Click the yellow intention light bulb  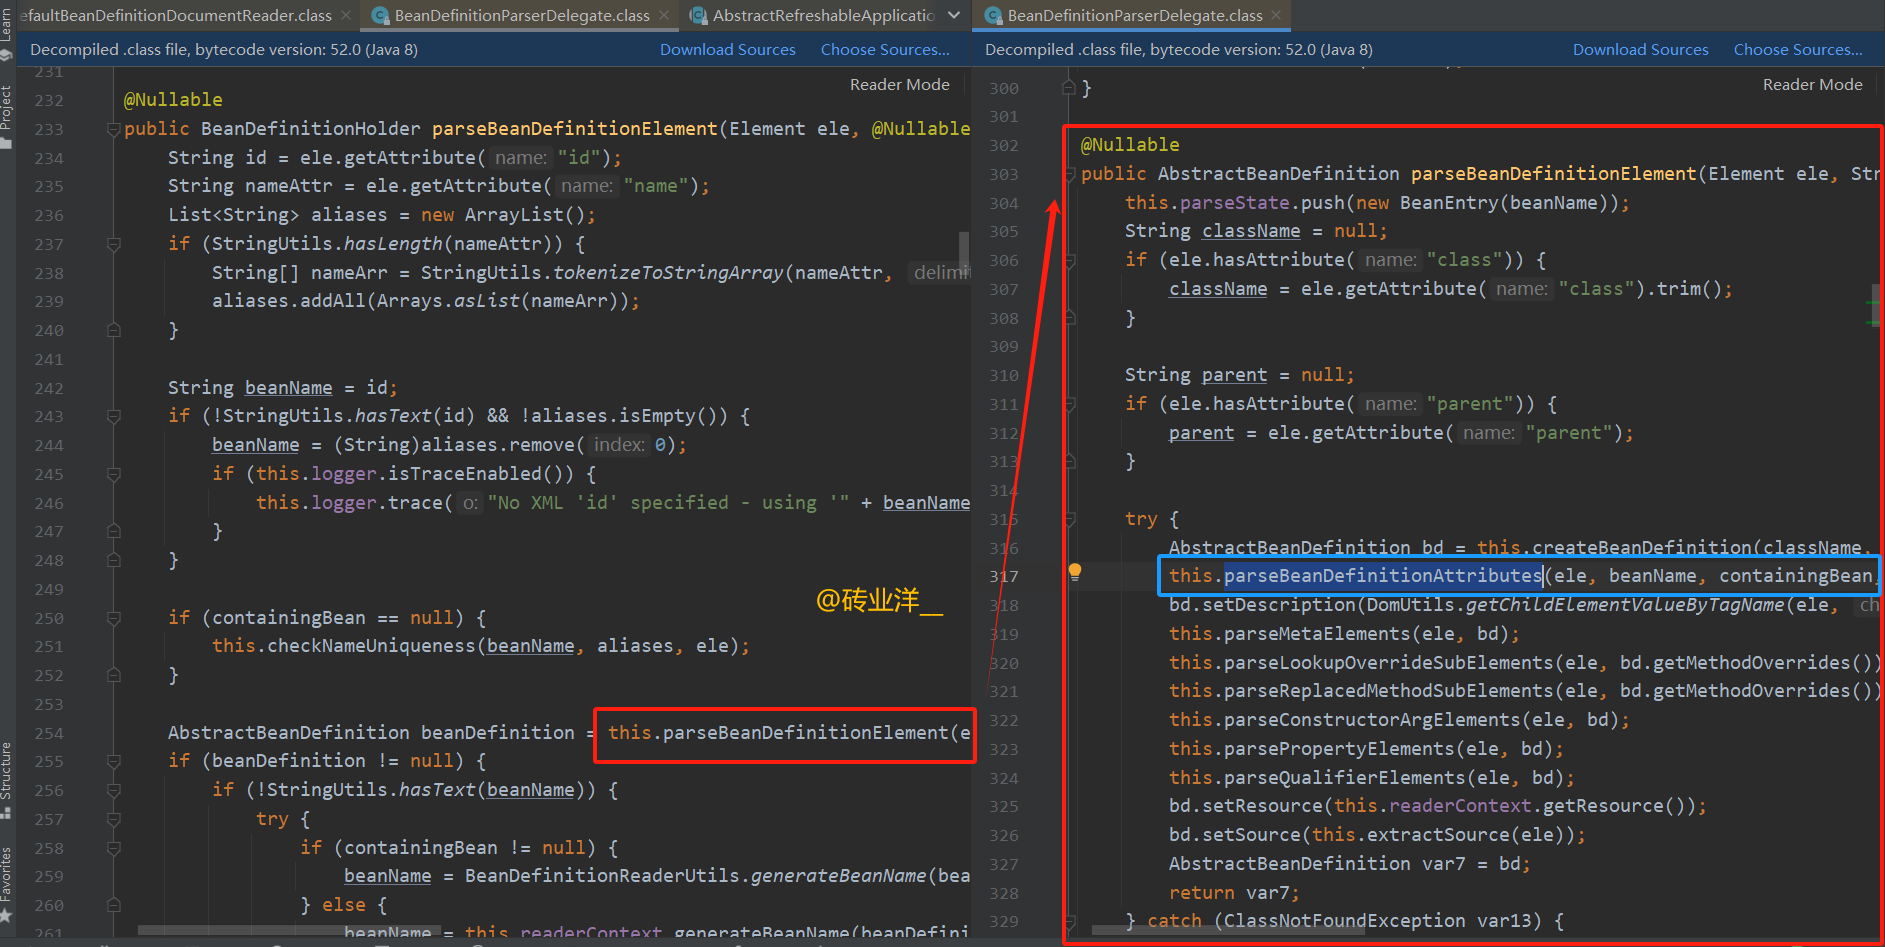[x=1075, y=572]
